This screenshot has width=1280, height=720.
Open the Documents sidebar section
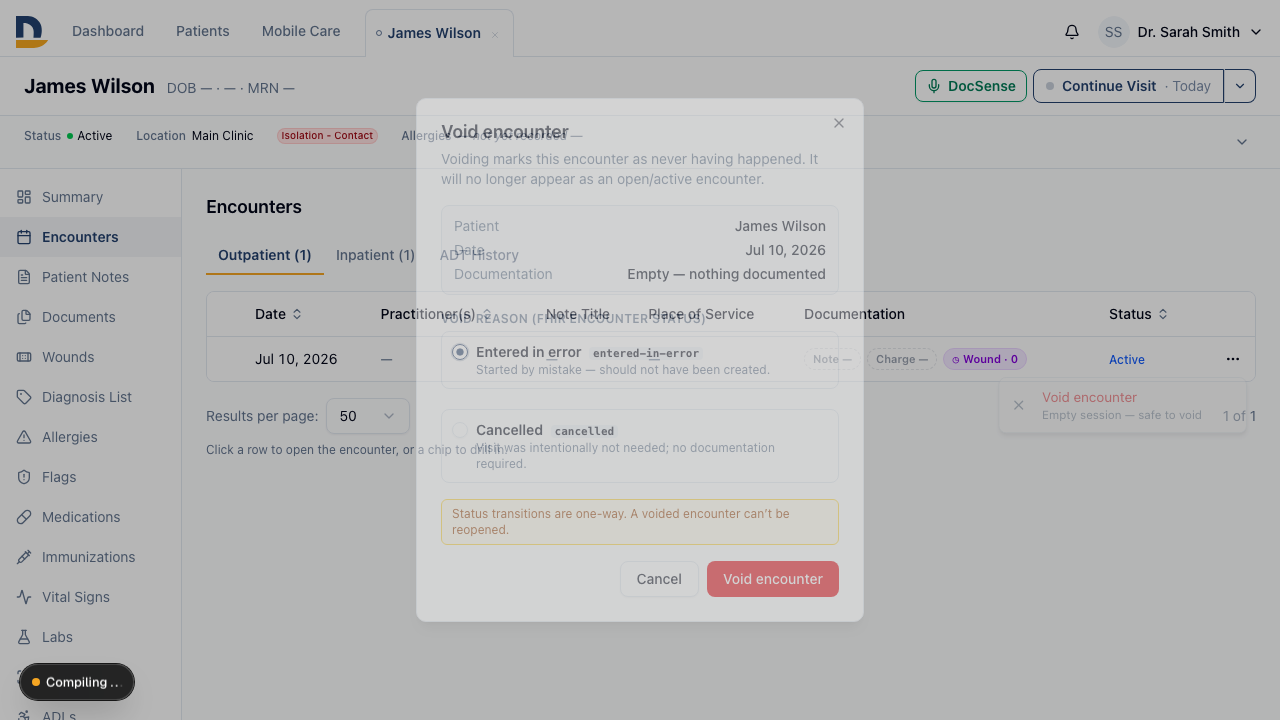[x=90, y=317]
